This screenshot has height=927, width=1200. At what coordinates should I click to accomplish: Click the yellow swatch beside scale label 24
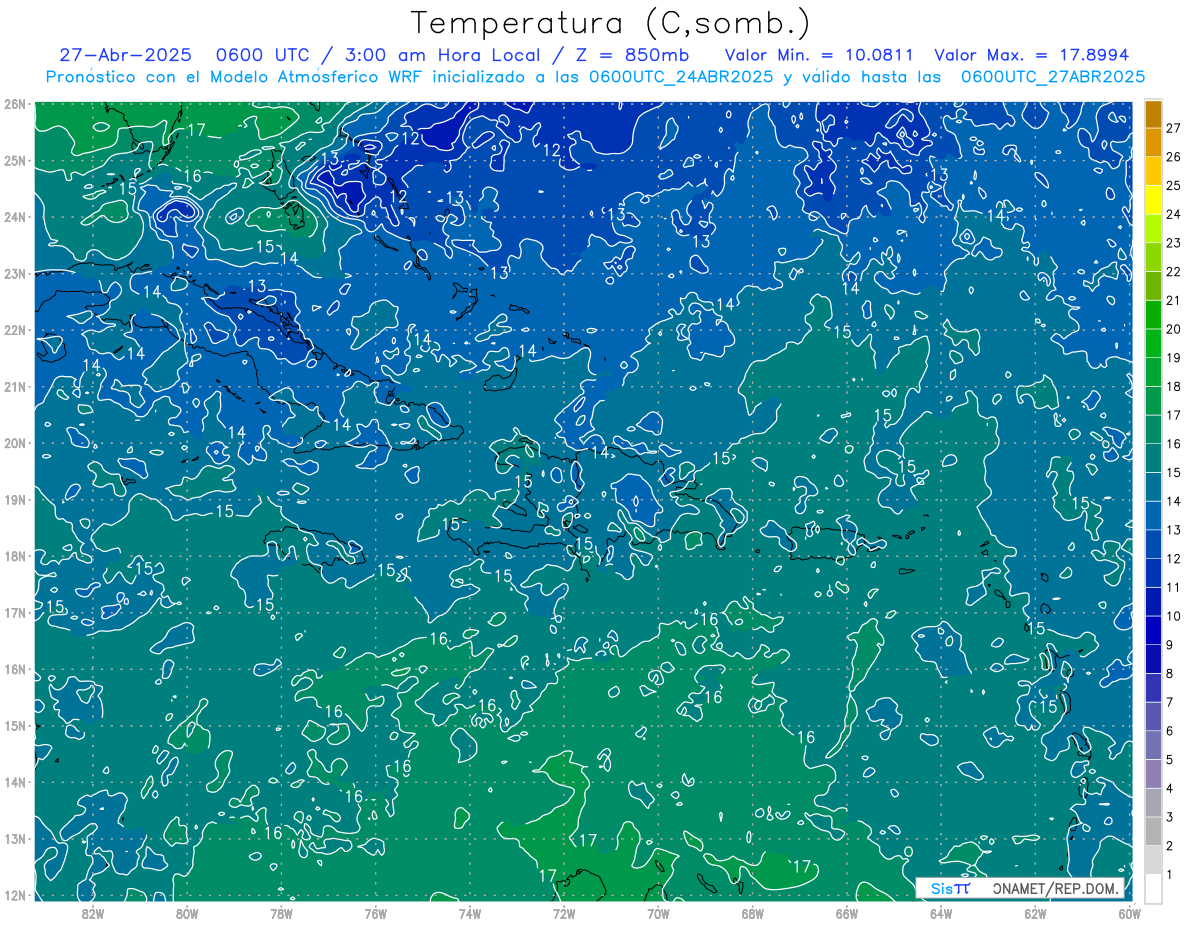coord(1154,200)
